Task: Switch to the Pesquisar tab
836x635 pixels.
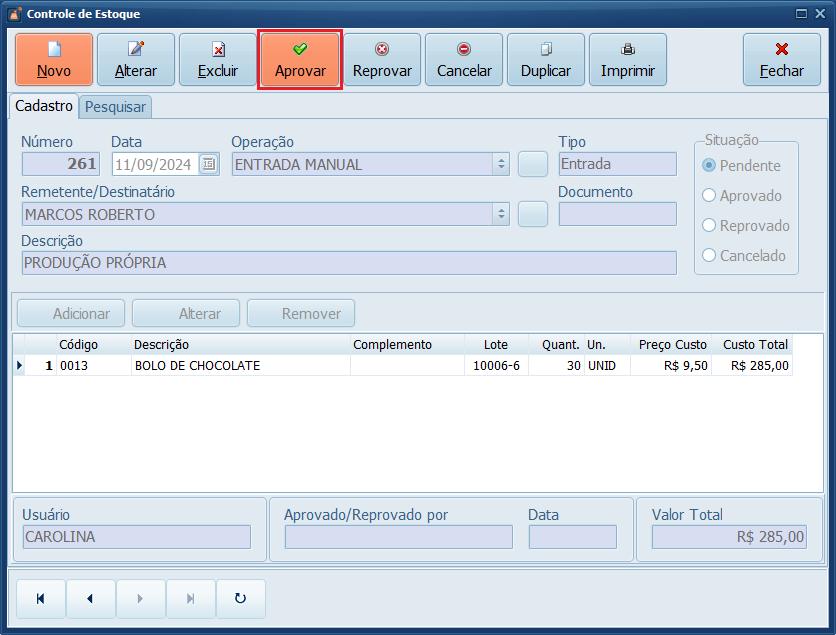Action: click(115, 106)
